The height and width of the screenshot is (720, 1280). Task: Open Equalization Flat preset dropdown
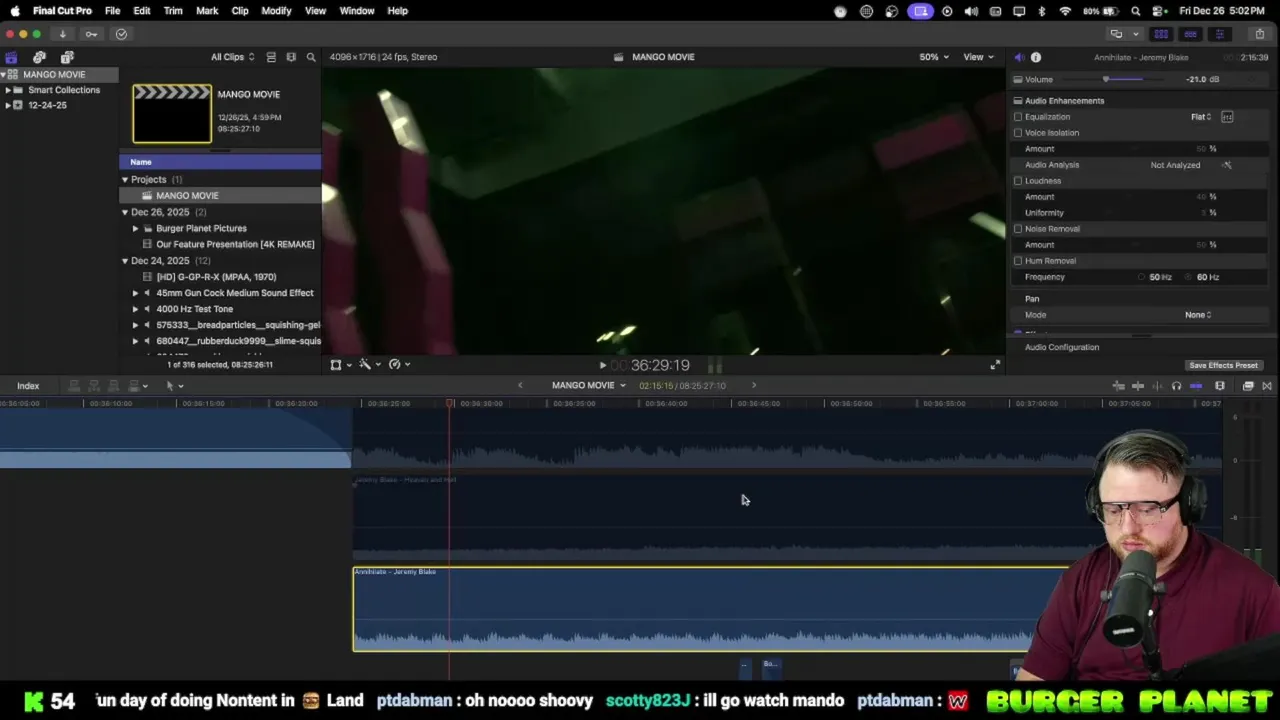coord(1201,117)
